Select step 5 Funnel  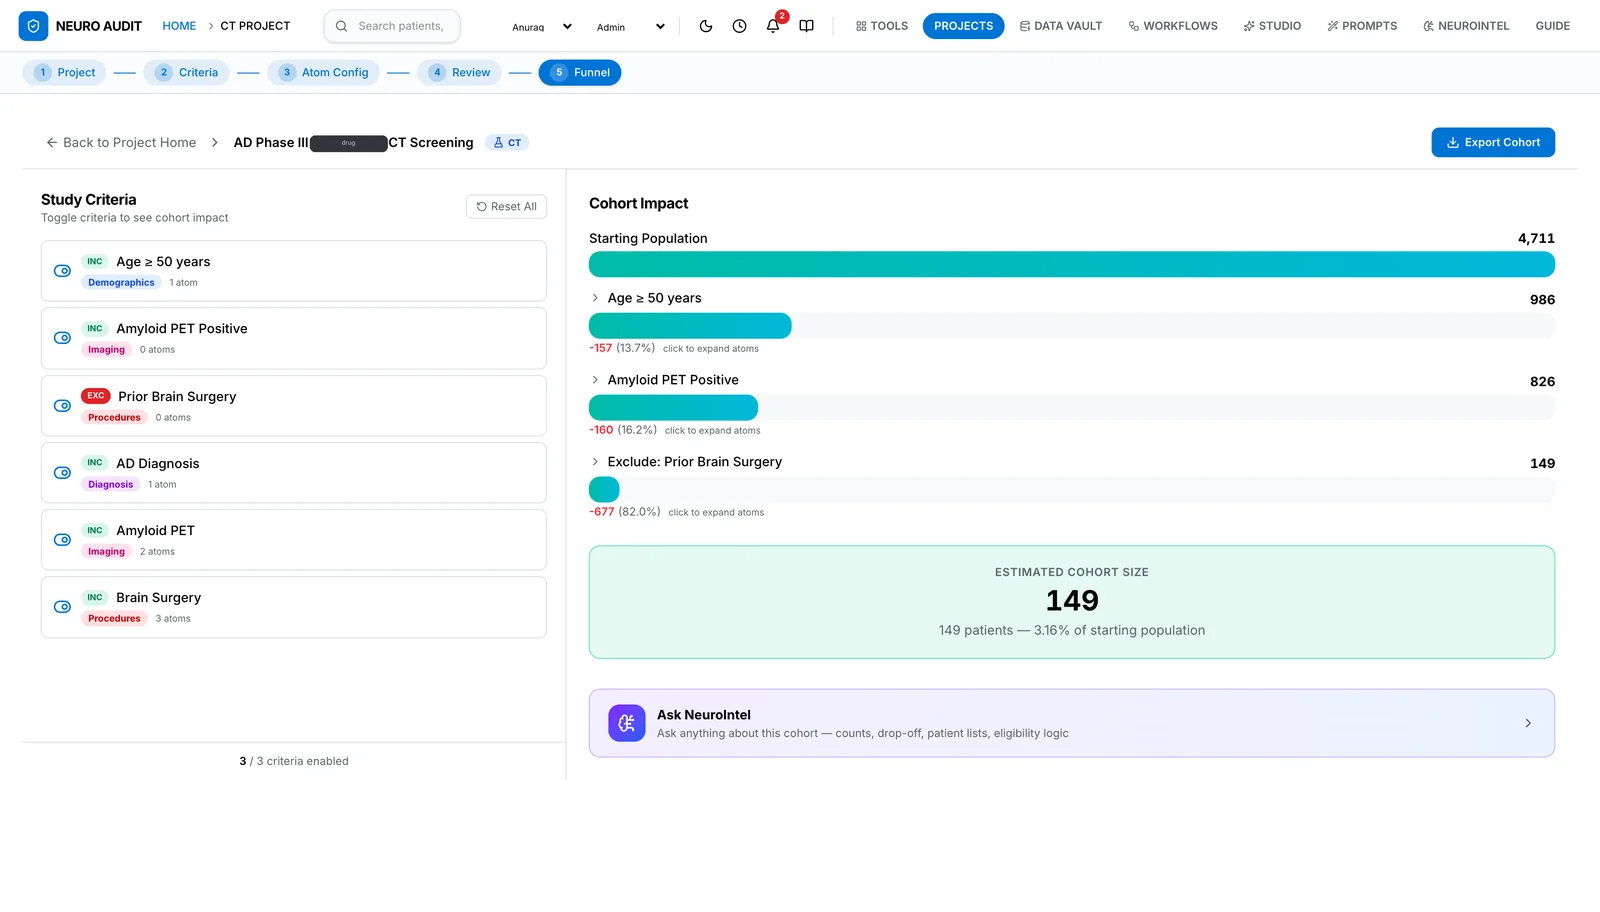coord(580,72)
